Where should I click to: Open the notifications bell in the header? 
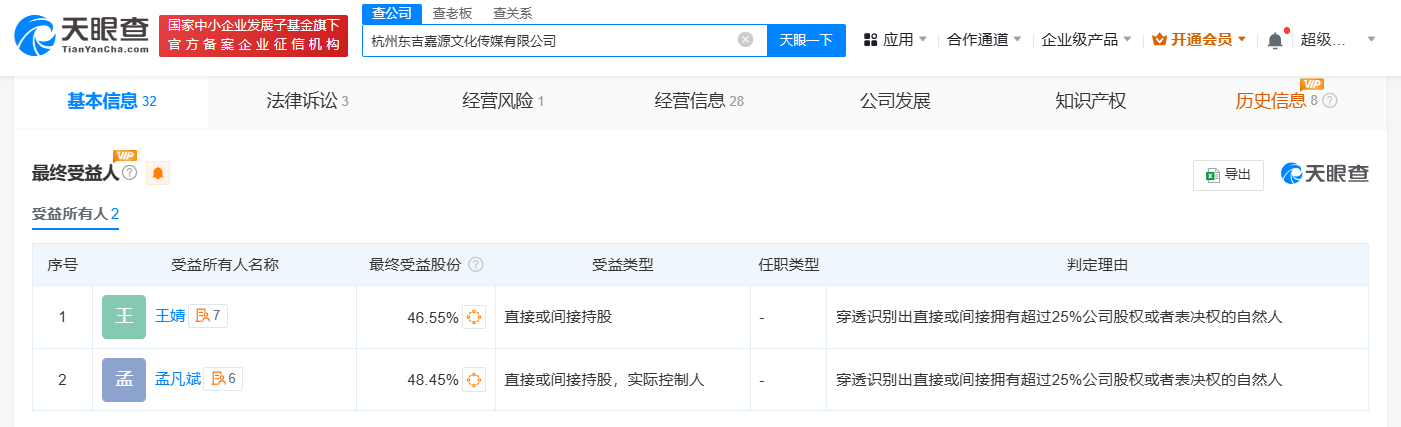click(1274, 40)
